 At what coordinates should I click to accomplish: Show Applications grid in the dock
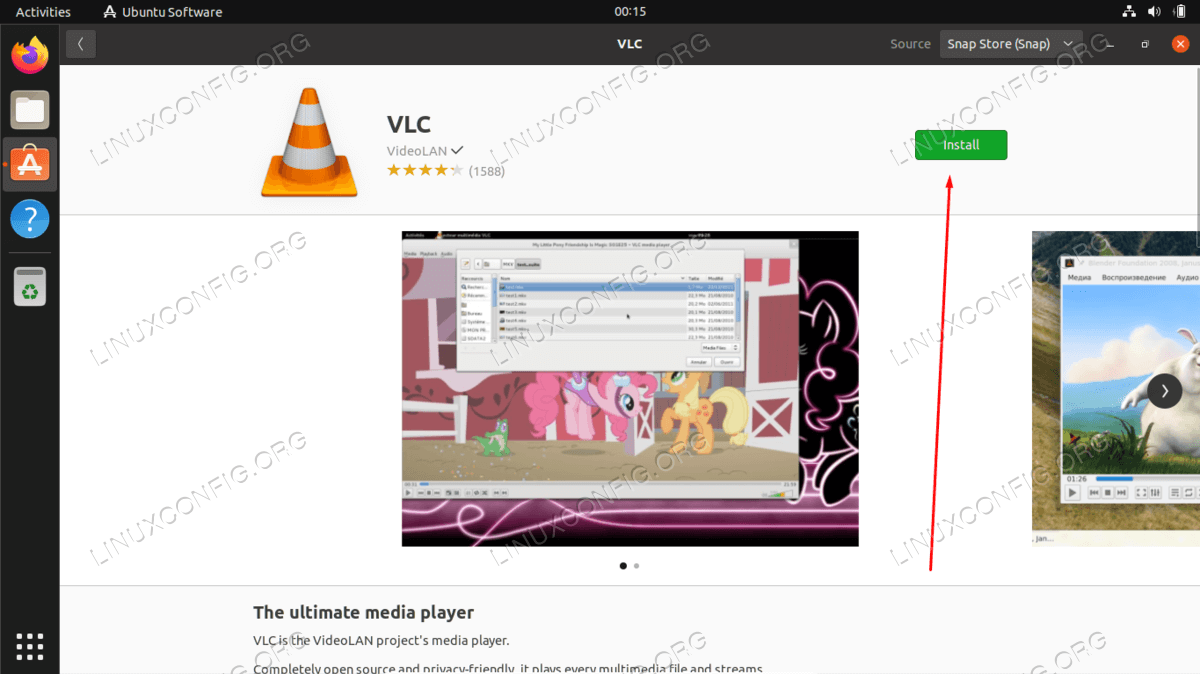pyautogui.click(x=30, y=645)
